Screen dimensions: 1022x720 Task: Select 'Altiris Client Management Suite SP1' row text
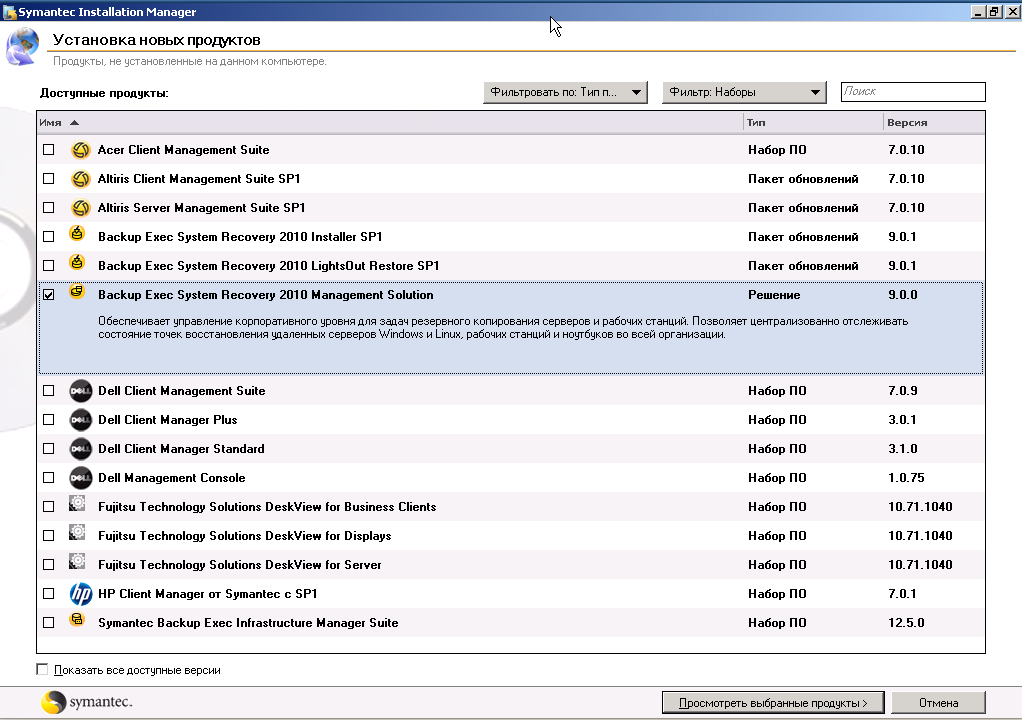coord(199,179)
